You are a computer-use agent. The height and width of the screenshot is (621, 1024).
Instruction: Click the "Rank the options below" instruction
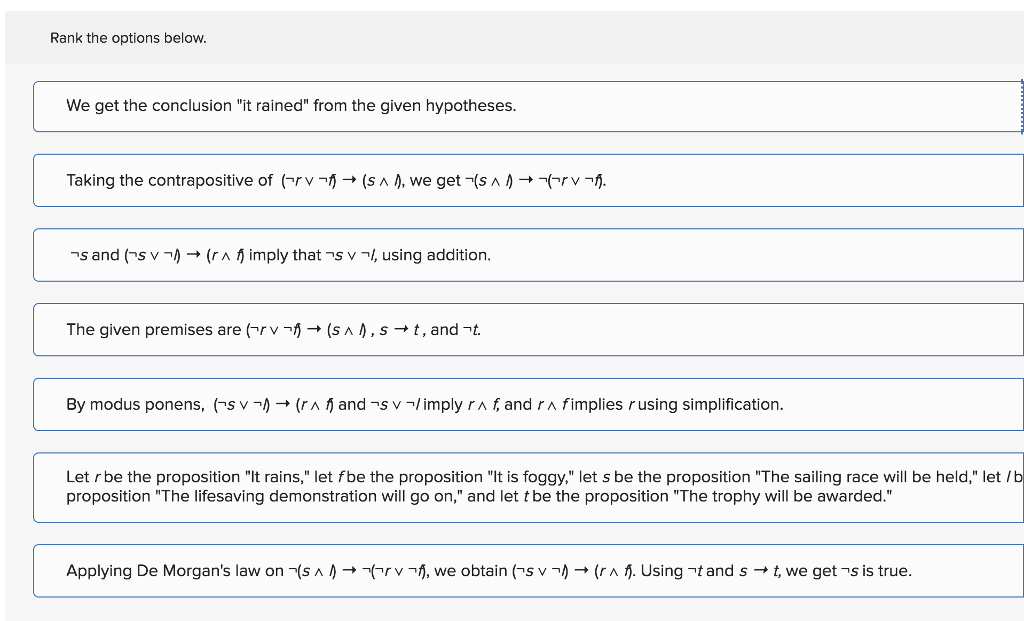tap(128, 38)
